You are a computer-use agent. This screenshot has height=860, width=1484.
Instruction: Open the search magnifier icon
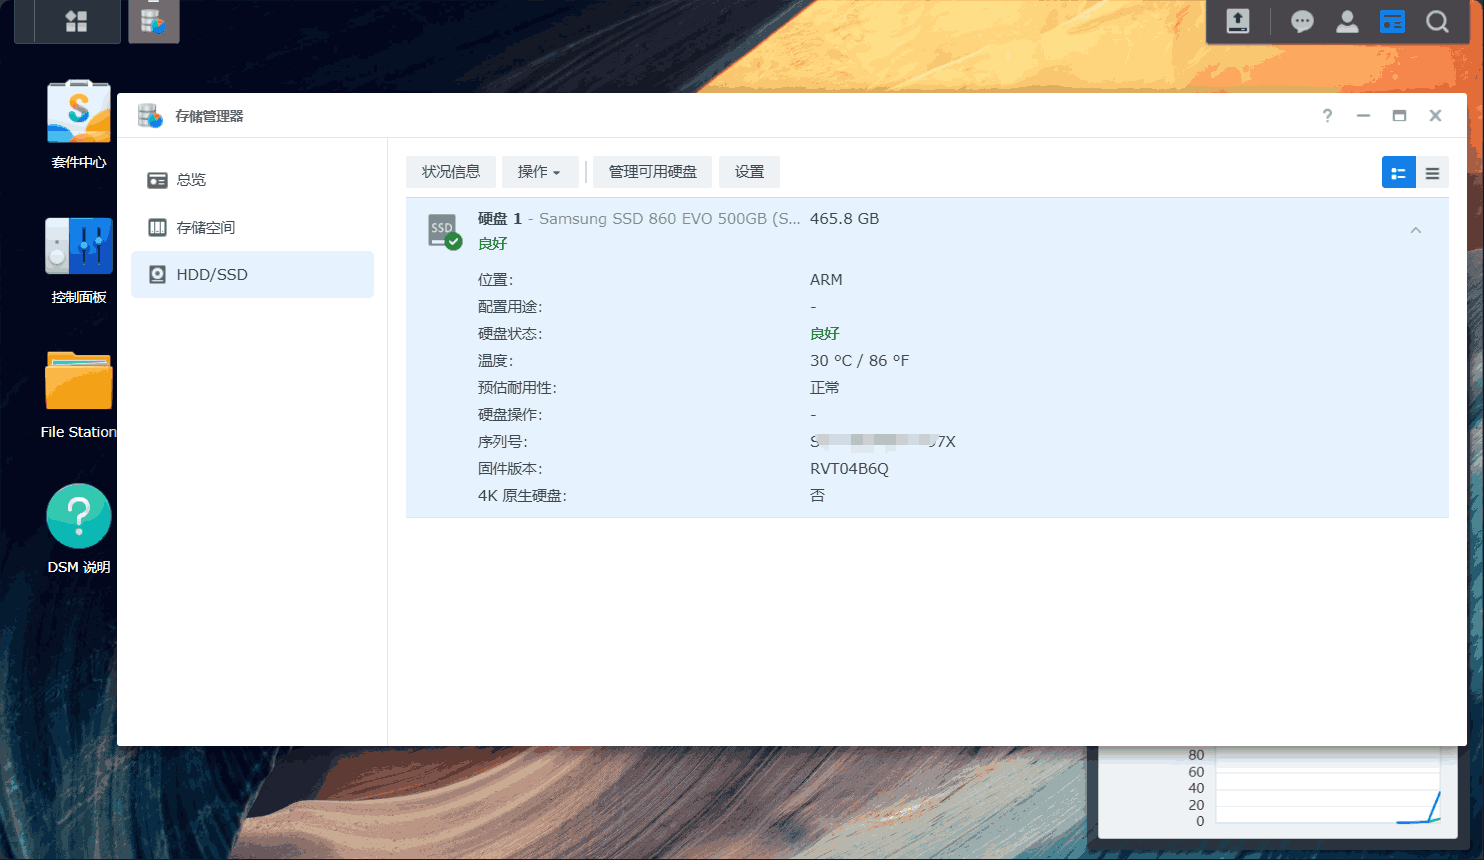(x=1437, y=21)
